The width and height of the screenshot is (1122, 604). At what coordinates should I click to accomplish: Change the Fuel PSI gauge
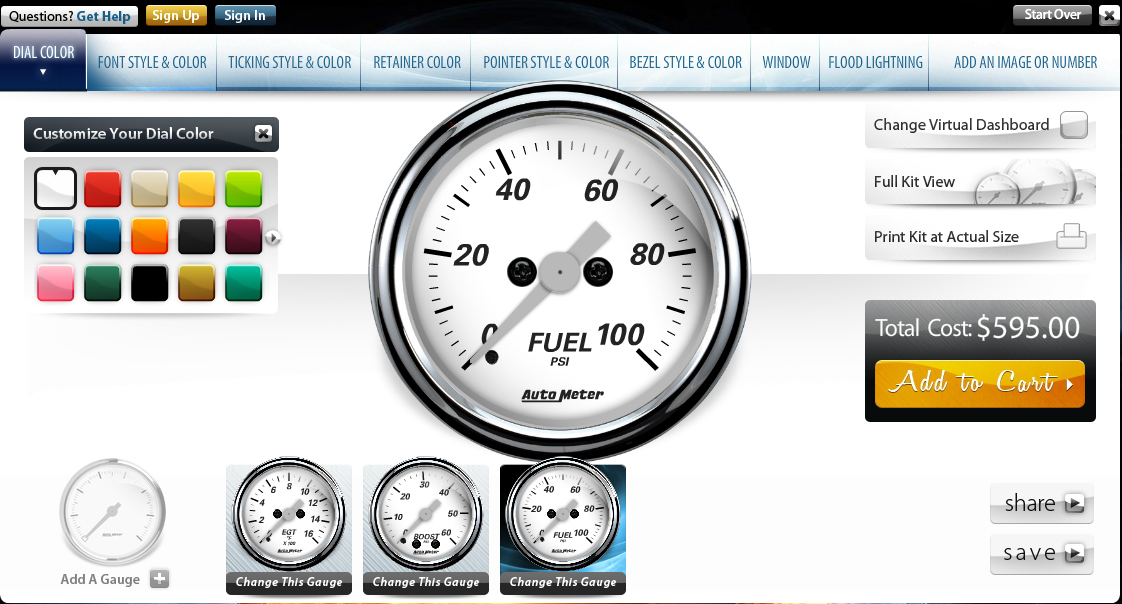[x=563, y=583]
